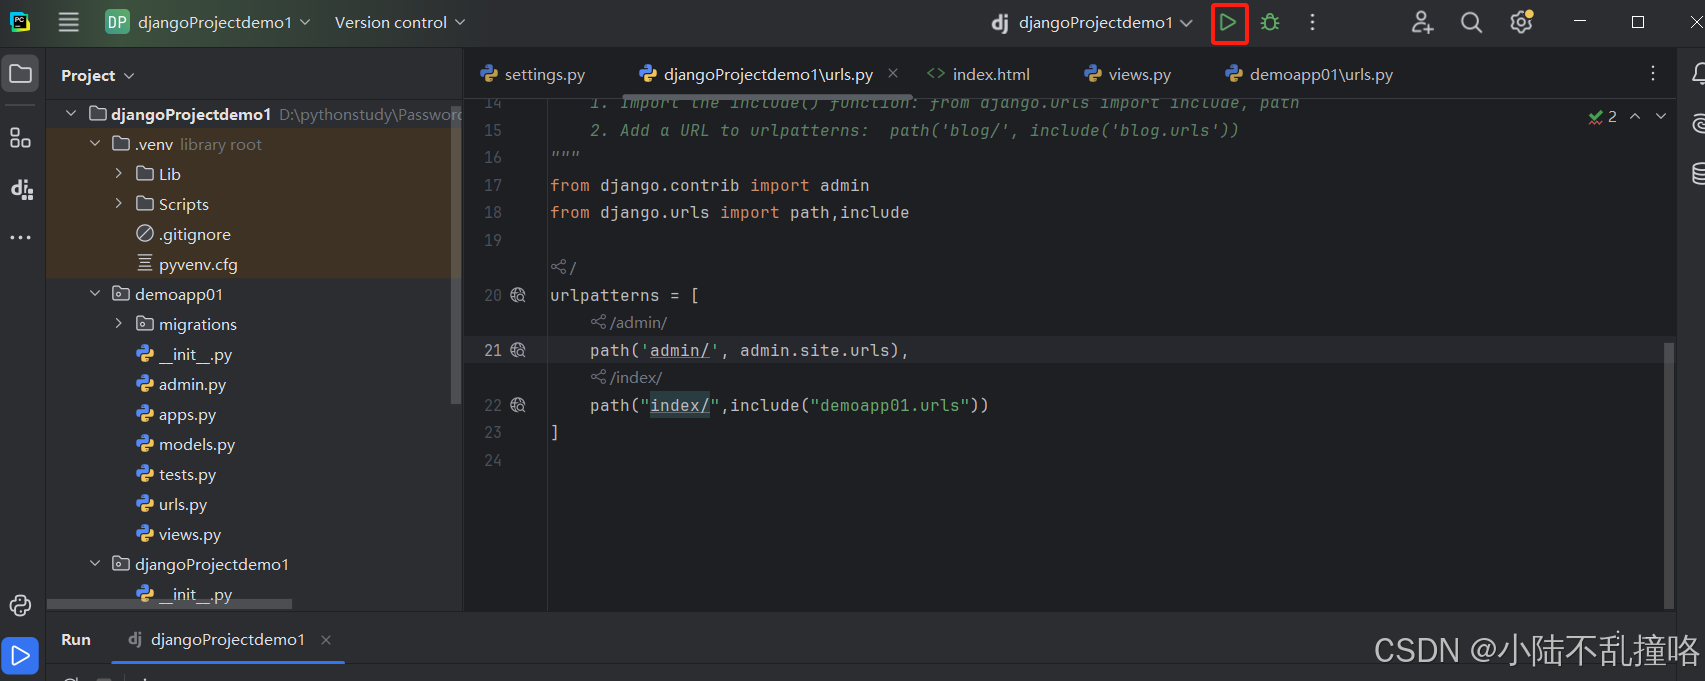Open Search Everywhere magnifier
Image resolution: width=1705 pixels, height=681 pixels.
click(1471, 22)
